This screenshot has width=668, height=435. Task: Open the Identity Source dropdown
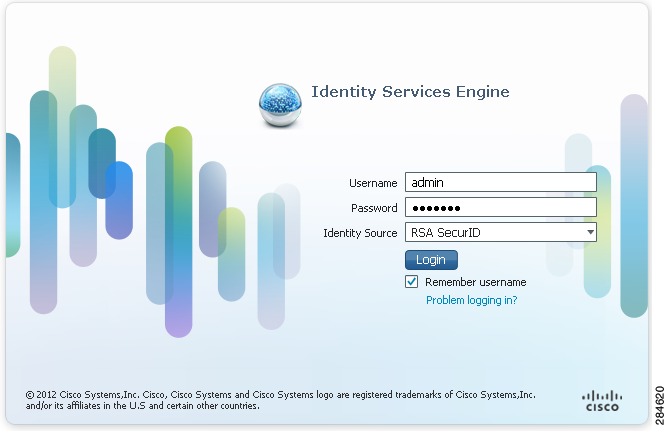pos(501,232)
